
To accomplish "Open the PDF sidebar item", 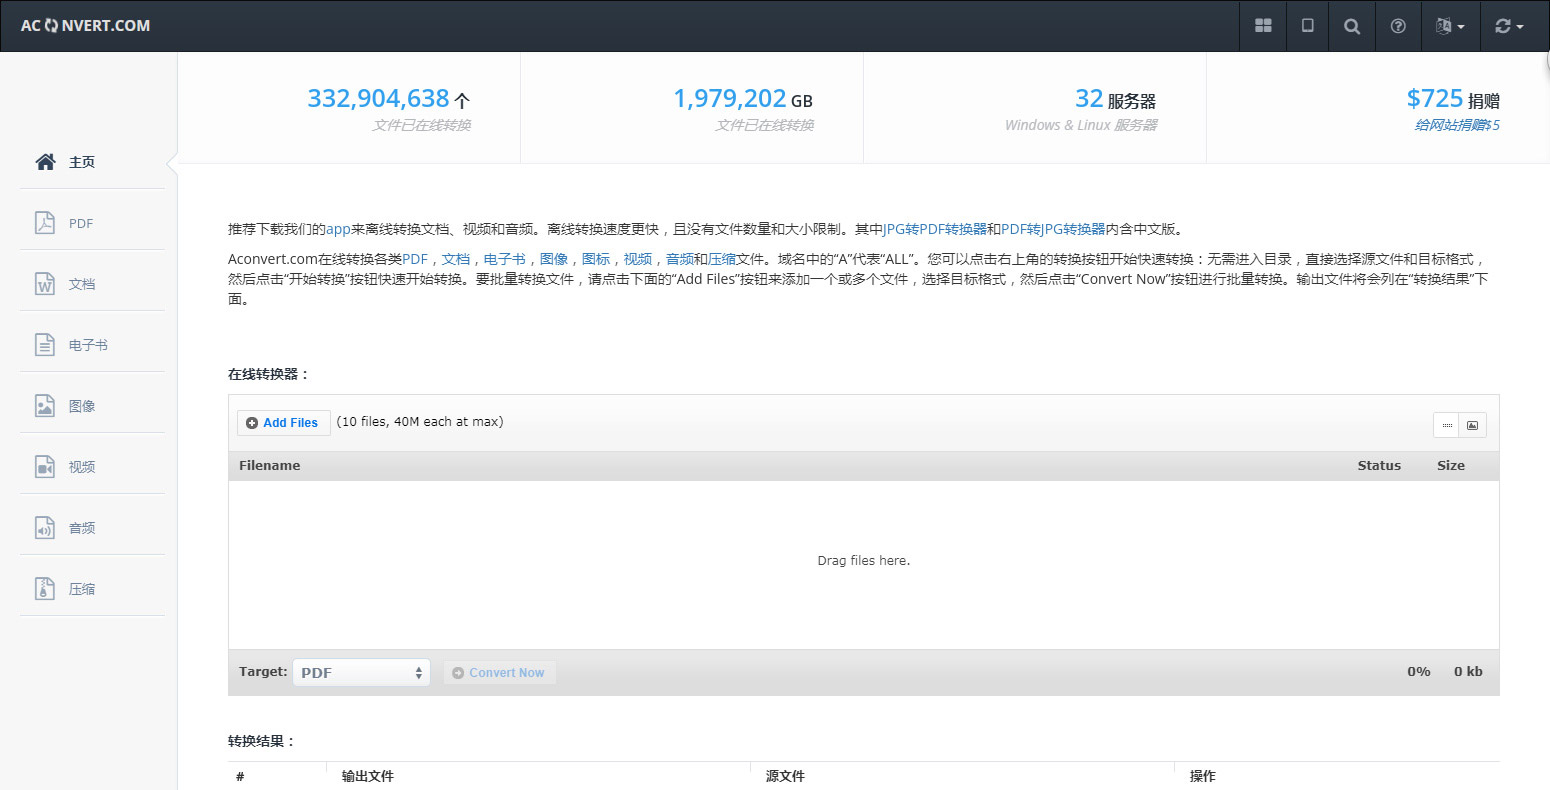I will pyautogui.click(x=92, y=223).
